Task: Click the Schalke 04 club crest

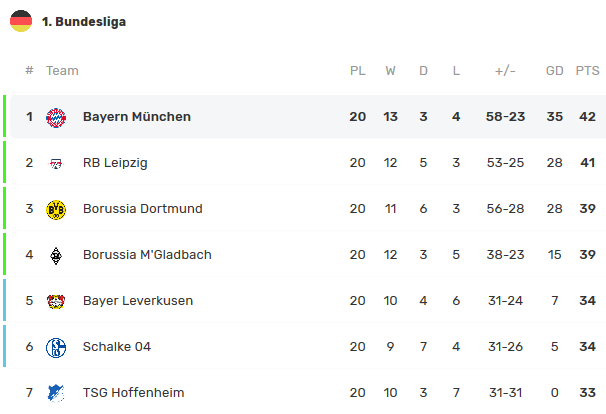Action: 56,347
